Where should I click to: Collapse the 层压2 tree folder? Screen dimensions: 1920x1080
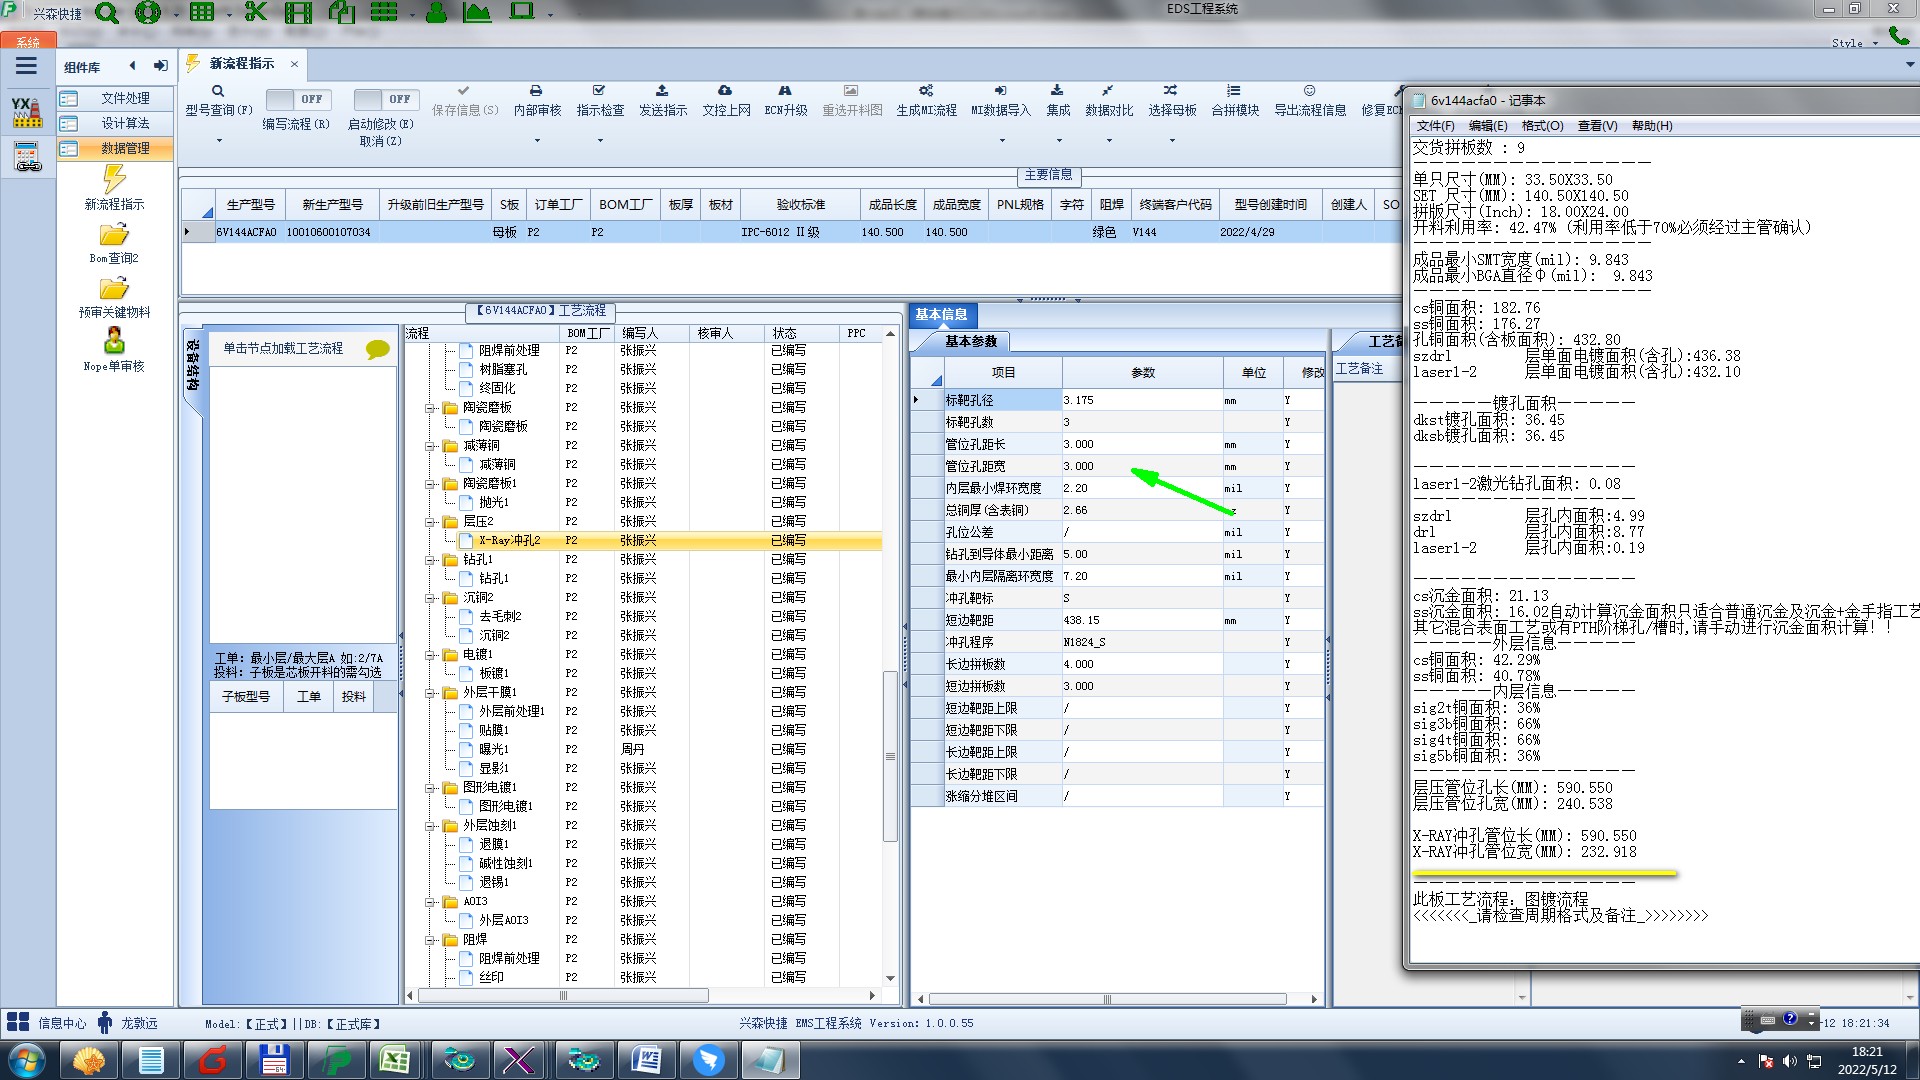[x=430, y=522]
